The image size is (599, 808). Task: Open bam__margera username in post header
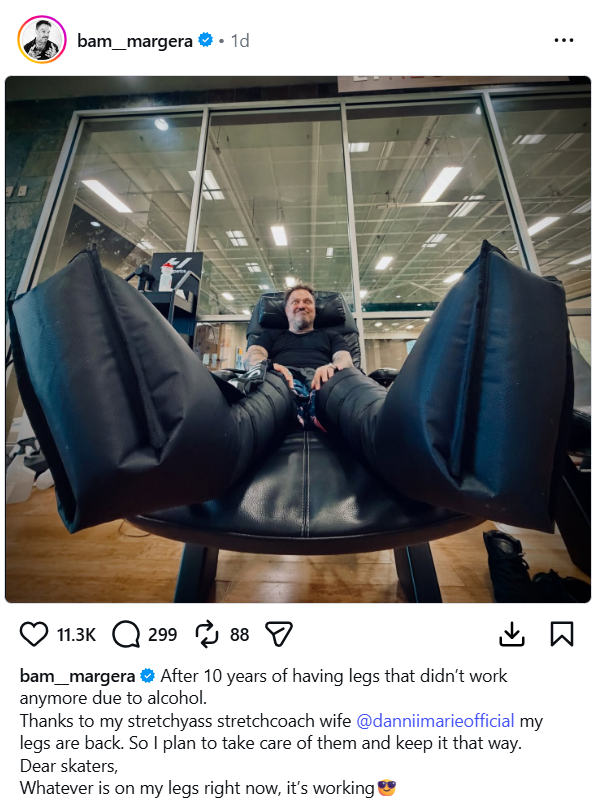pos(135,41)
